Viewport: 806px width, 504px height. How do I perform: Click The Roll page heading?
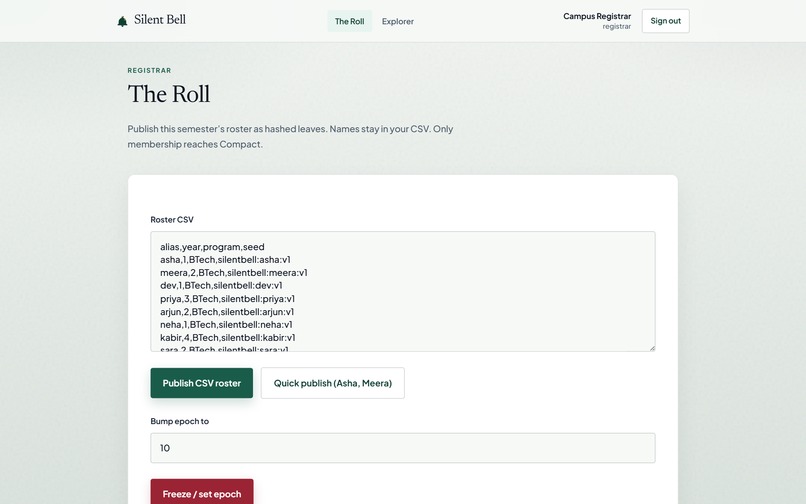(169, 94)
